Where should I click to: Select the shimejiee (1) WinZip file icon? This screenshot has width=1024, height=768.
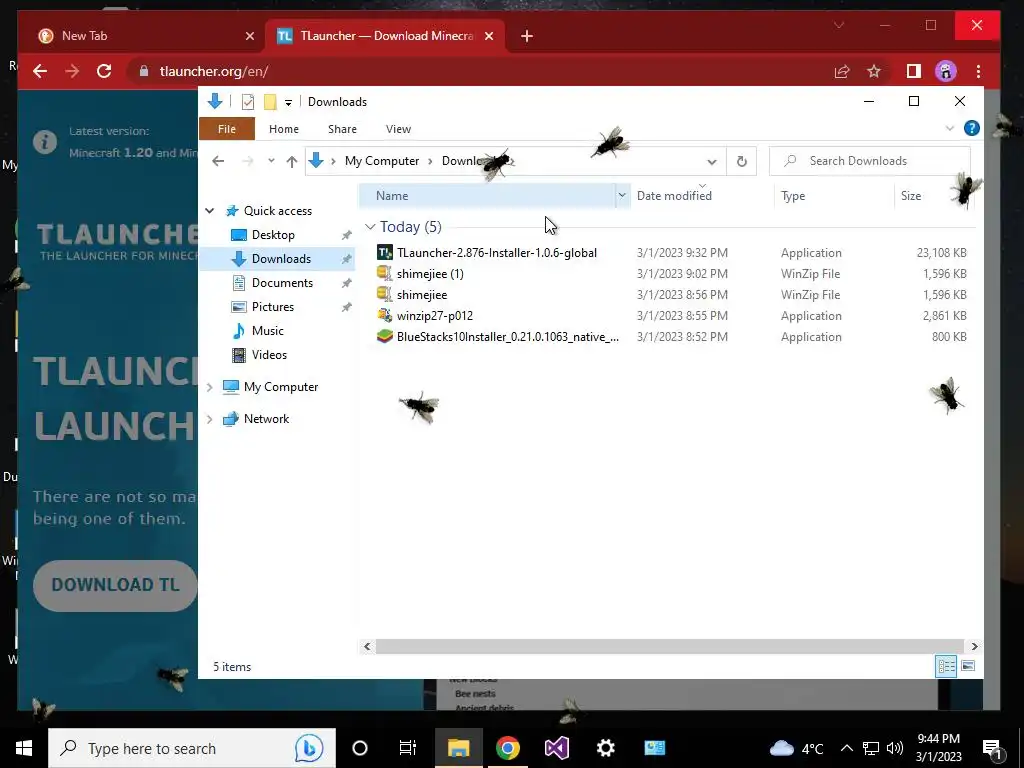[x=385, y=274]
